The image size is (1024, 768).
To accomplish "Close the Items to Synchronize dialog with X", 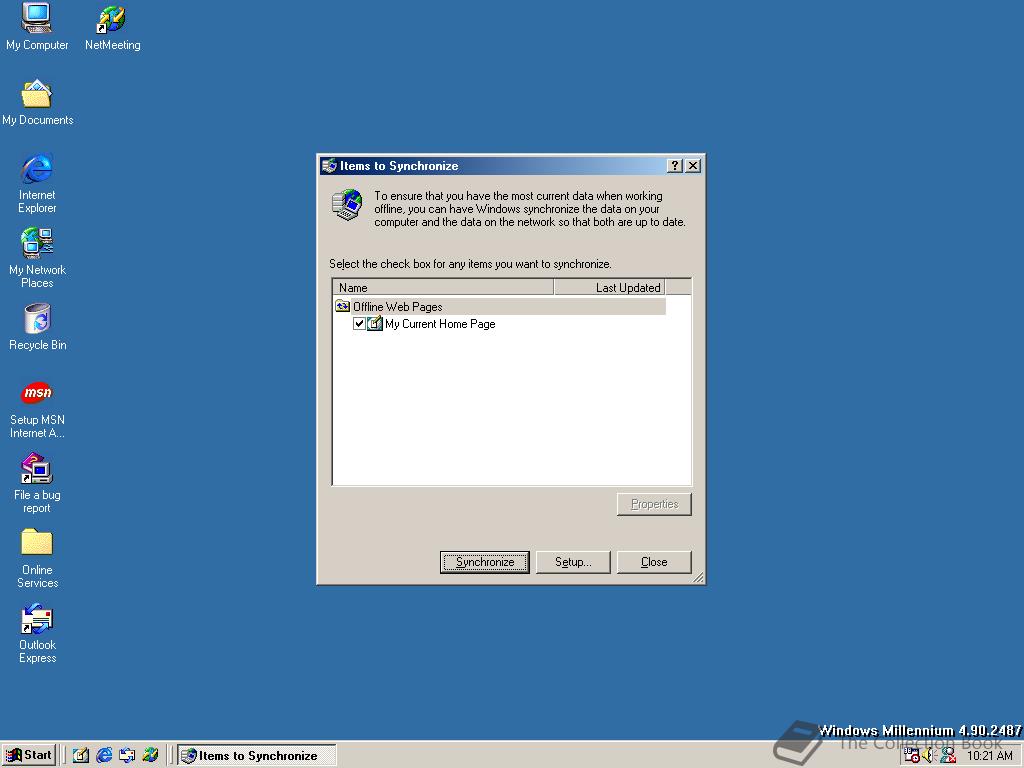I will click(693, 166).
